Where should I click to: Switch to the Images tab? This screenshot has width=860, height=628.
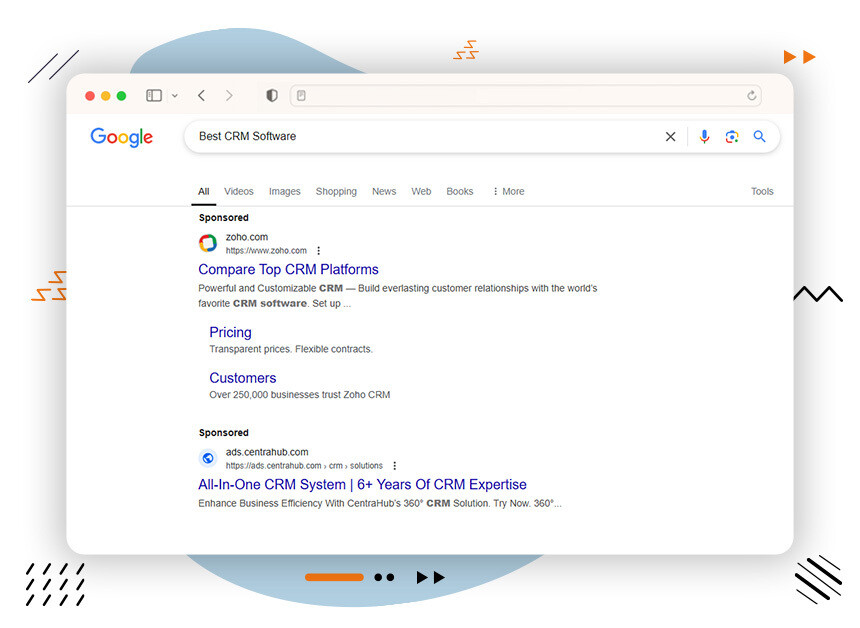284,192
